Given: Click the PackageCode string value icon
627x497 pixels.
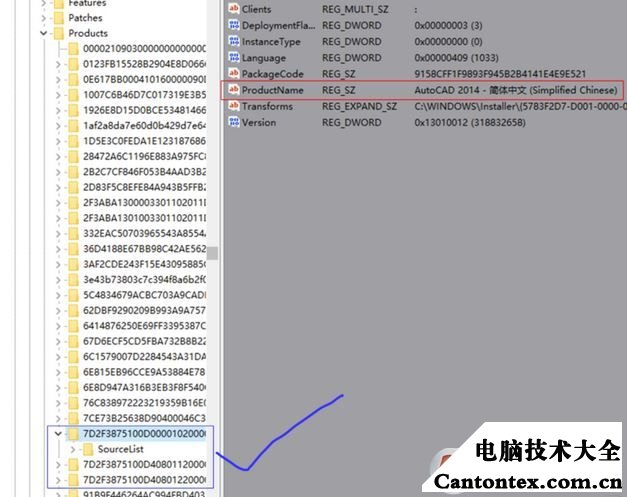Looking at the screenshot, I should click(234, 74).
